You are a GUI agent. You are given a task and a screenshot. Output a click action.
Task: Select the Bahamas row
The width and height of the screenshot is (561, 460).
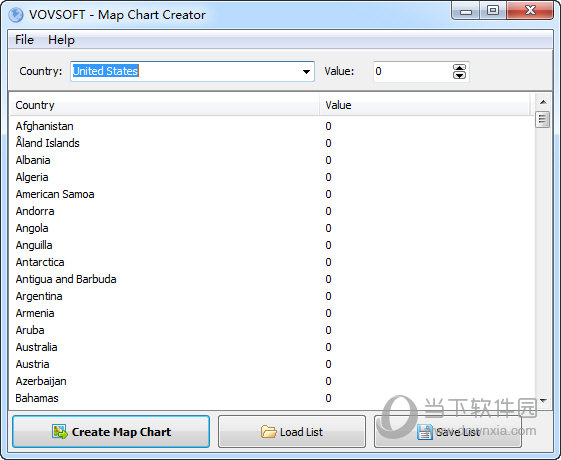pos(272,398)
